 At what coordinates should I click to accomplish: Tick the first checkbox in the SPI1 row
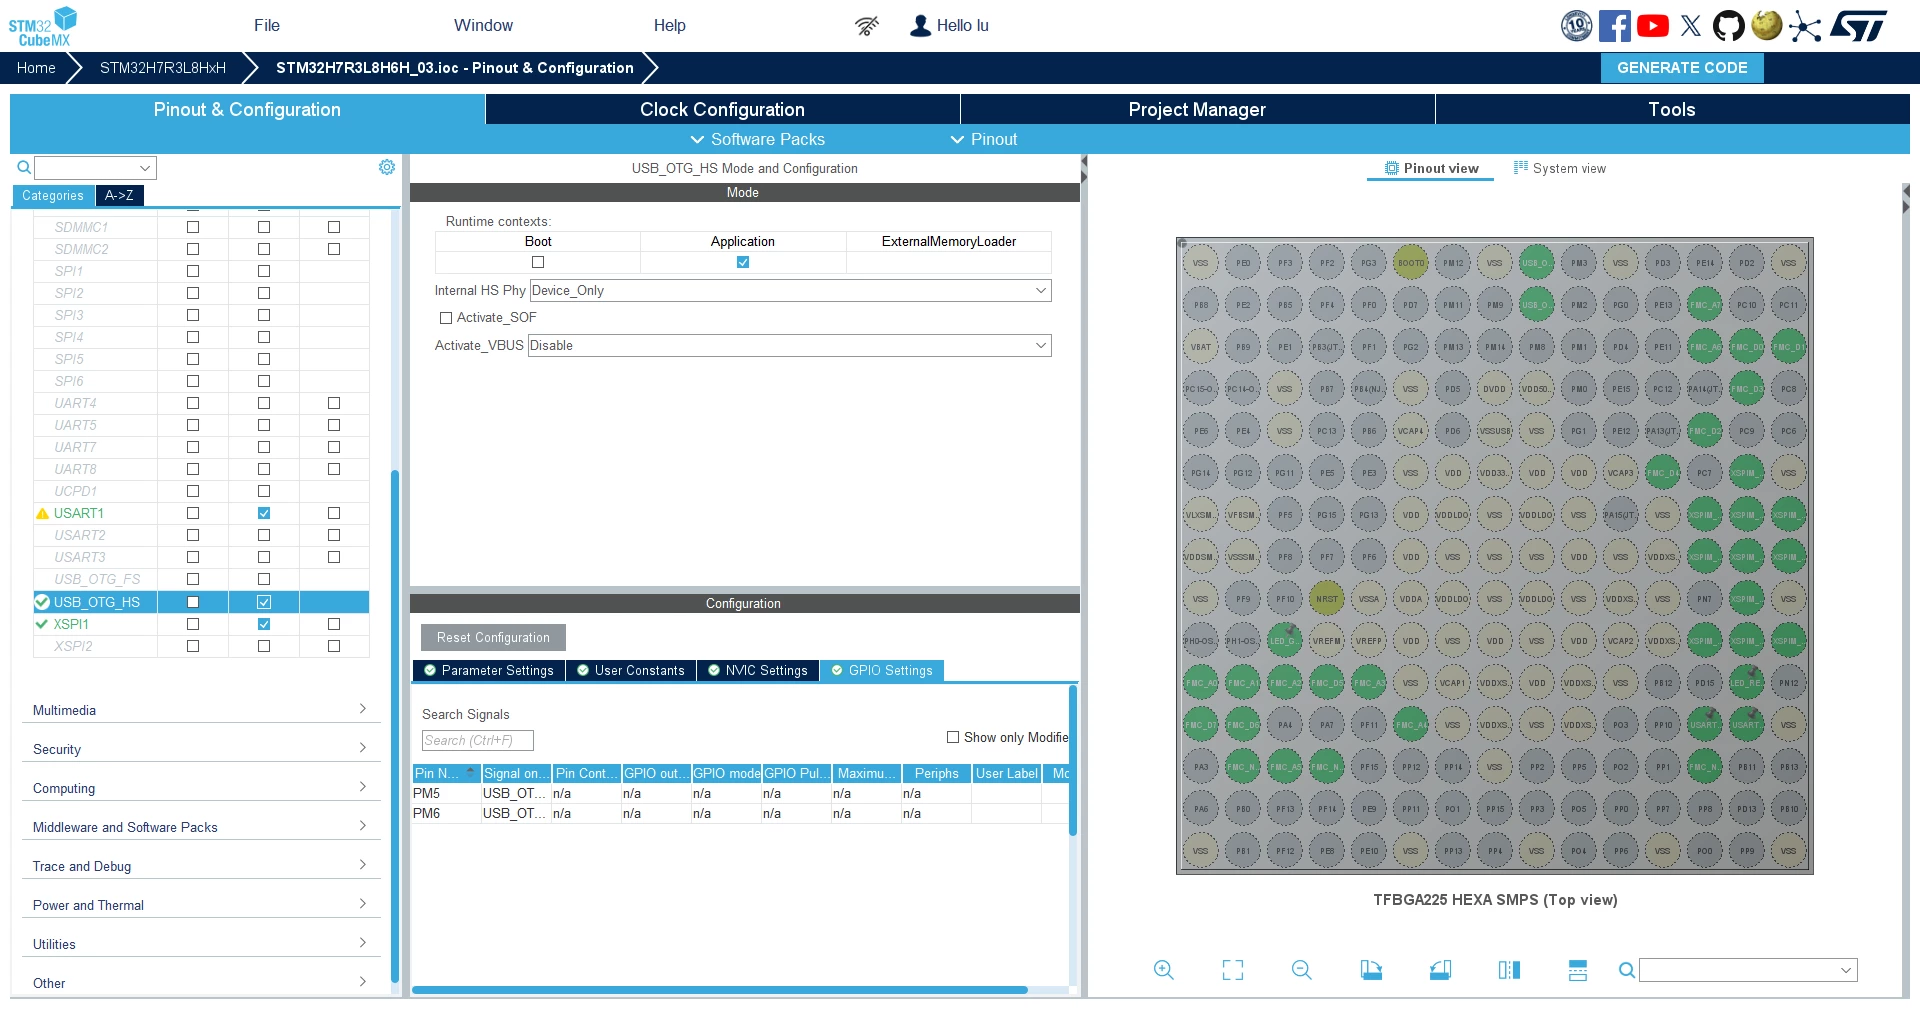click(193, 271)
